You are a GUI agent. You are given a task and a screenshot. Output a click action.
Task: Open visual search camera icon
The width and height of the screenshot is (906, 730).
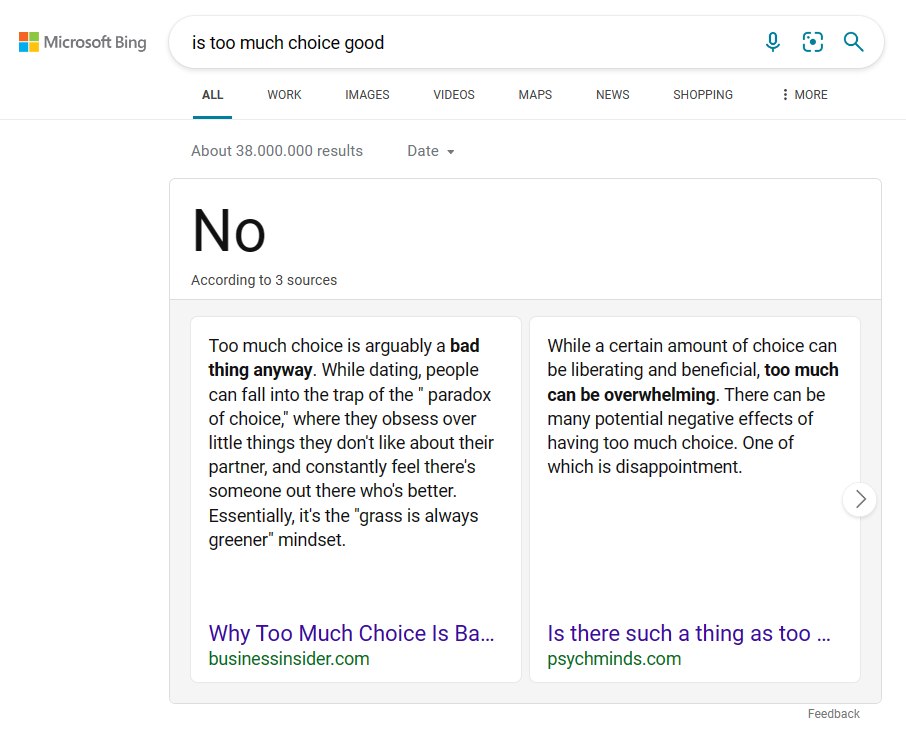tap(812, 42)
